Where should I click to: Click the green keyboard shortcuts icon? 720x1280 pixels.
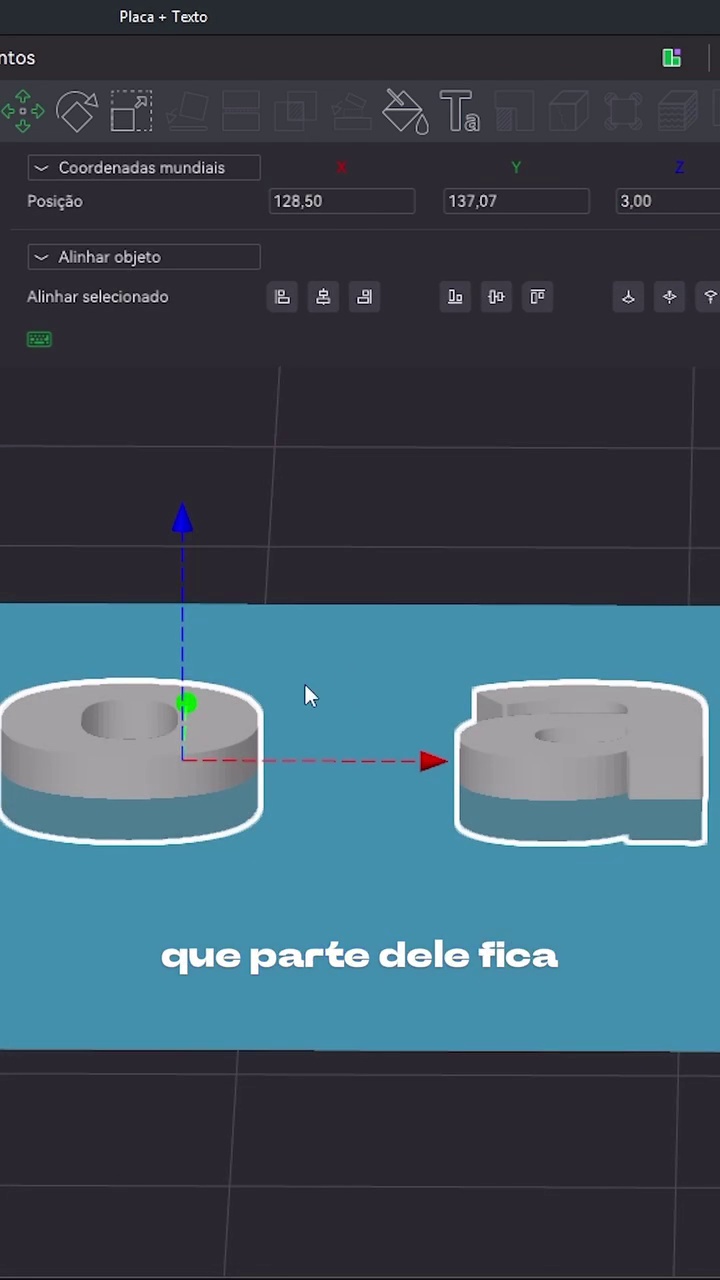click(39, 339)
